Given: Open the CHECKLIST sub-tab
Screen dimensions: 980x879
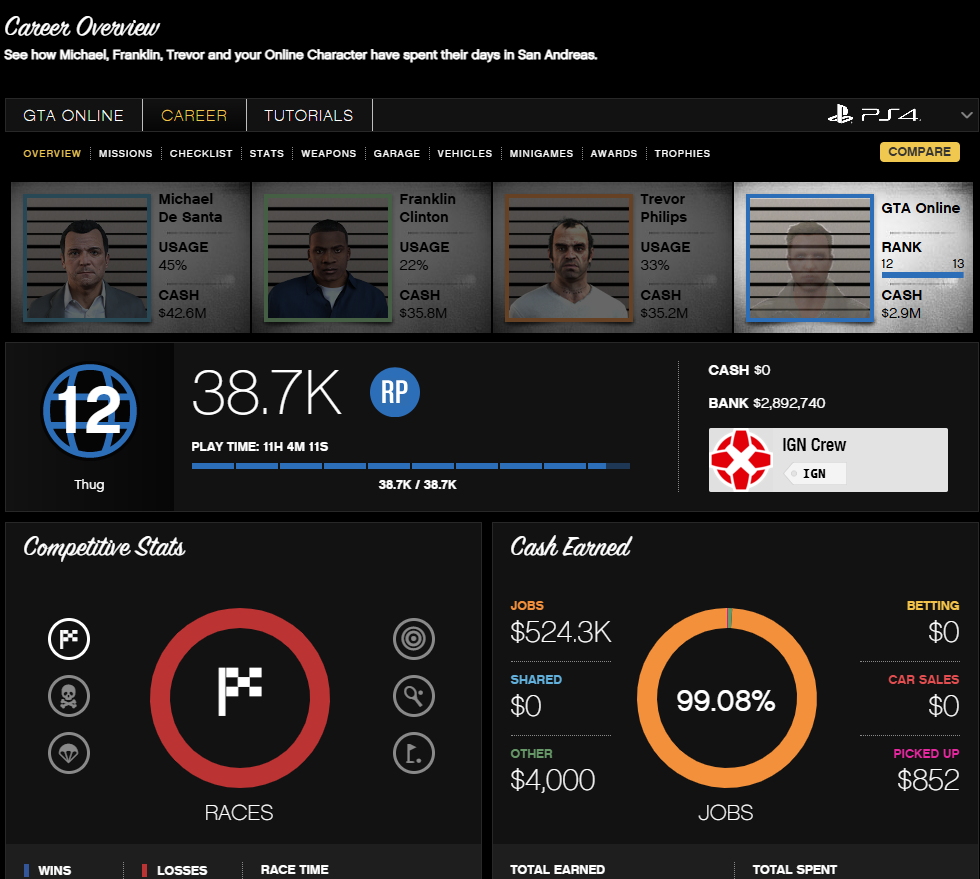Looking at the screenshot, I should click(201, 153).
